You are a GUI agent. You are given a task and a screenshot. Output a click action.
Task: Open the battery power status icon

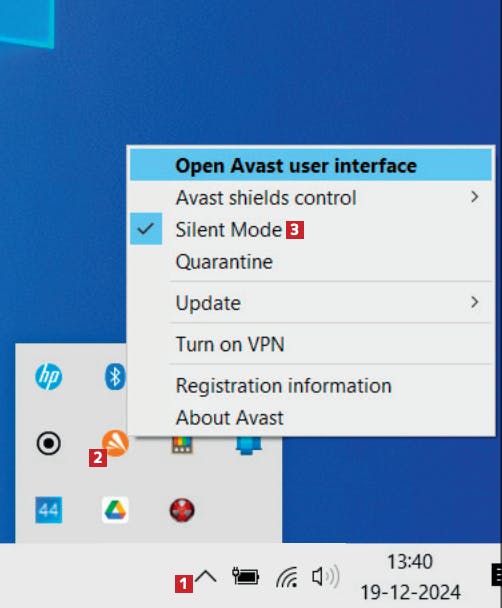click(245, 576)
